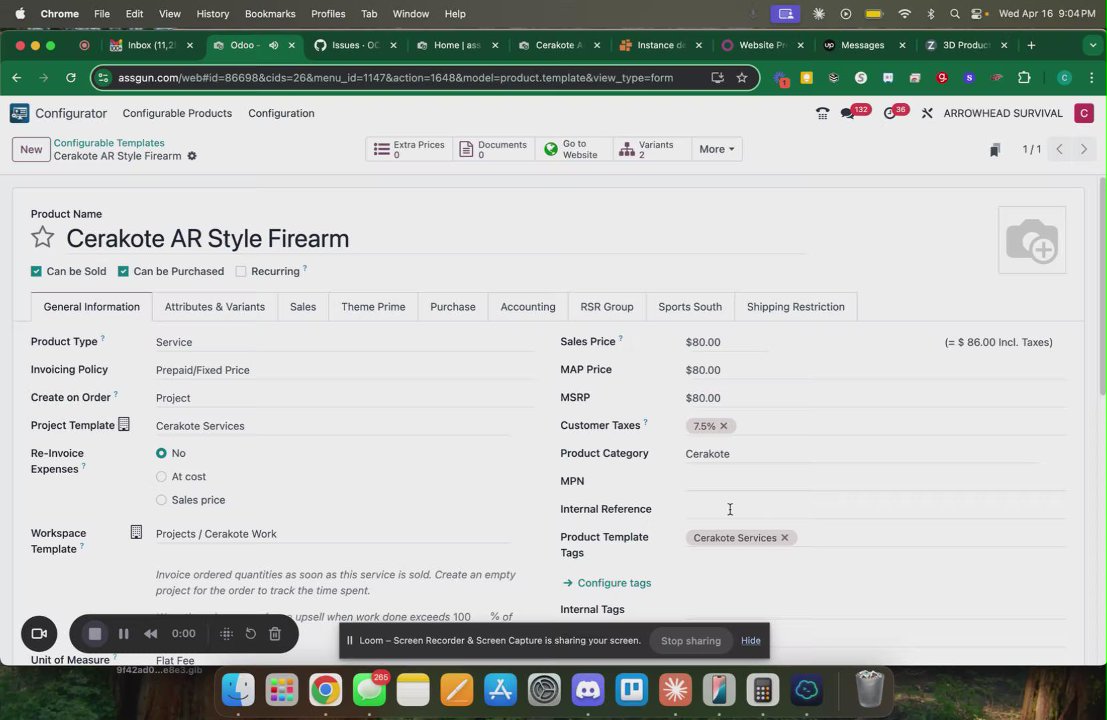
Task: Pause the Loom recording
Action: (x=124, y=634)
